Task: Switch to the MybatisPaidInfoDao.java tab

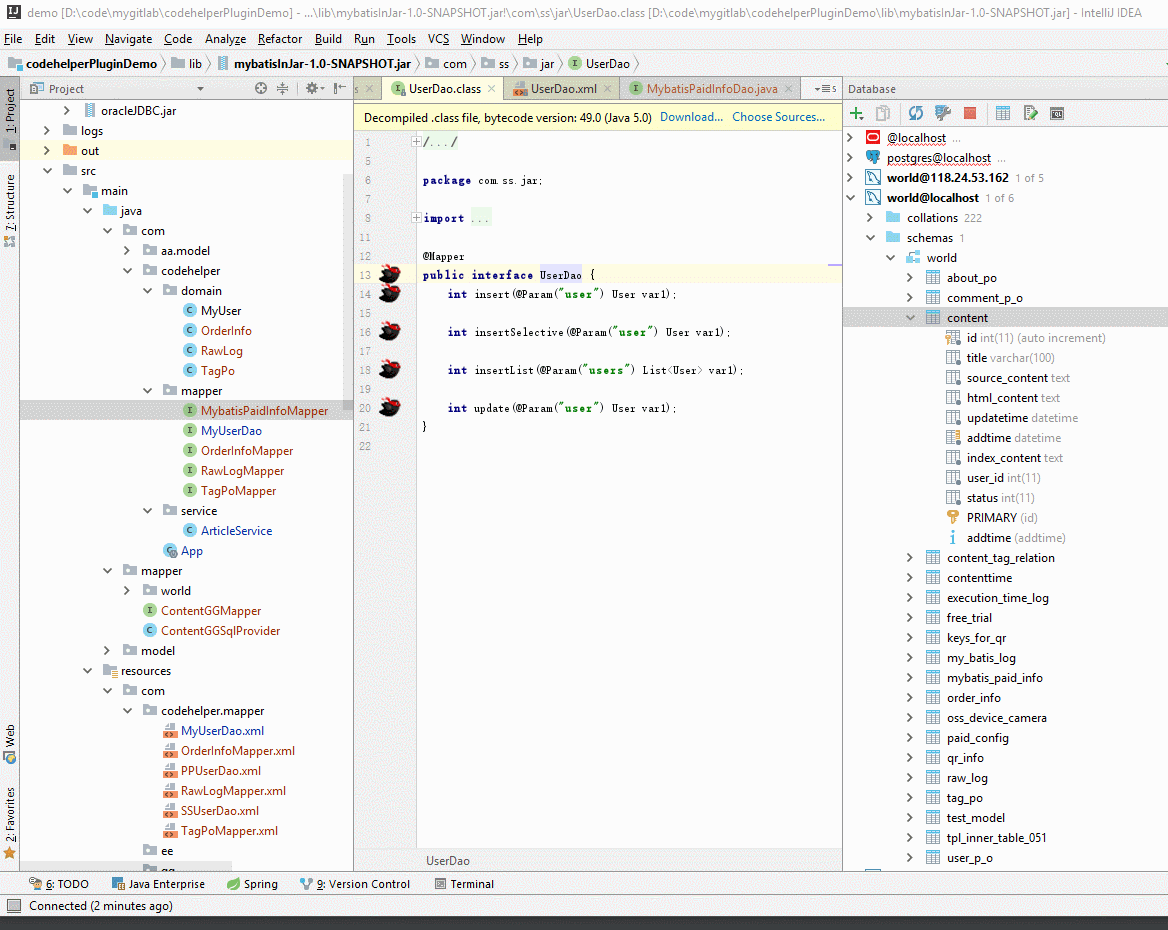Action: click(711, 88)
